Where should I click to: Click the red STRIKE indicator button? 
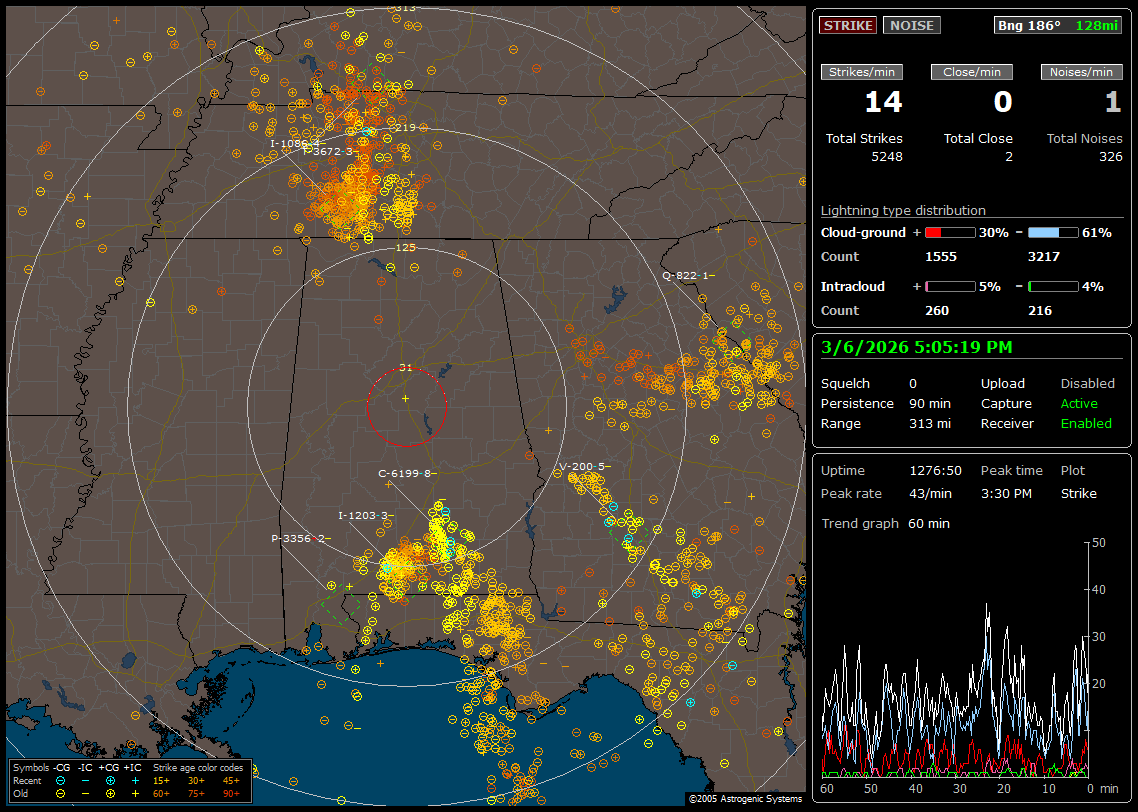848,25
